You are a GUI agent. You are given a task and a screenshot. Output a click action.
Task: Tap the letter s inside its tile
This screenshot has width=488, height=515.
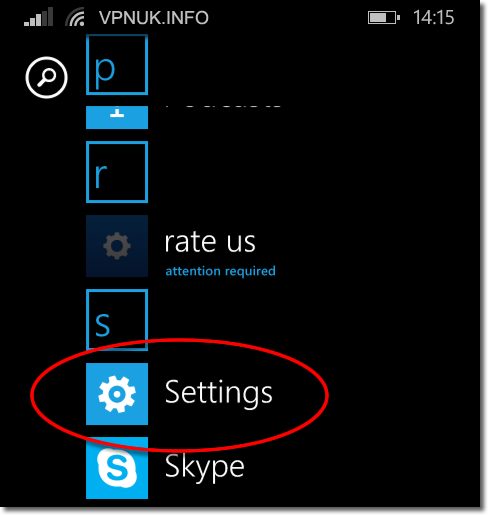point(102,325)
